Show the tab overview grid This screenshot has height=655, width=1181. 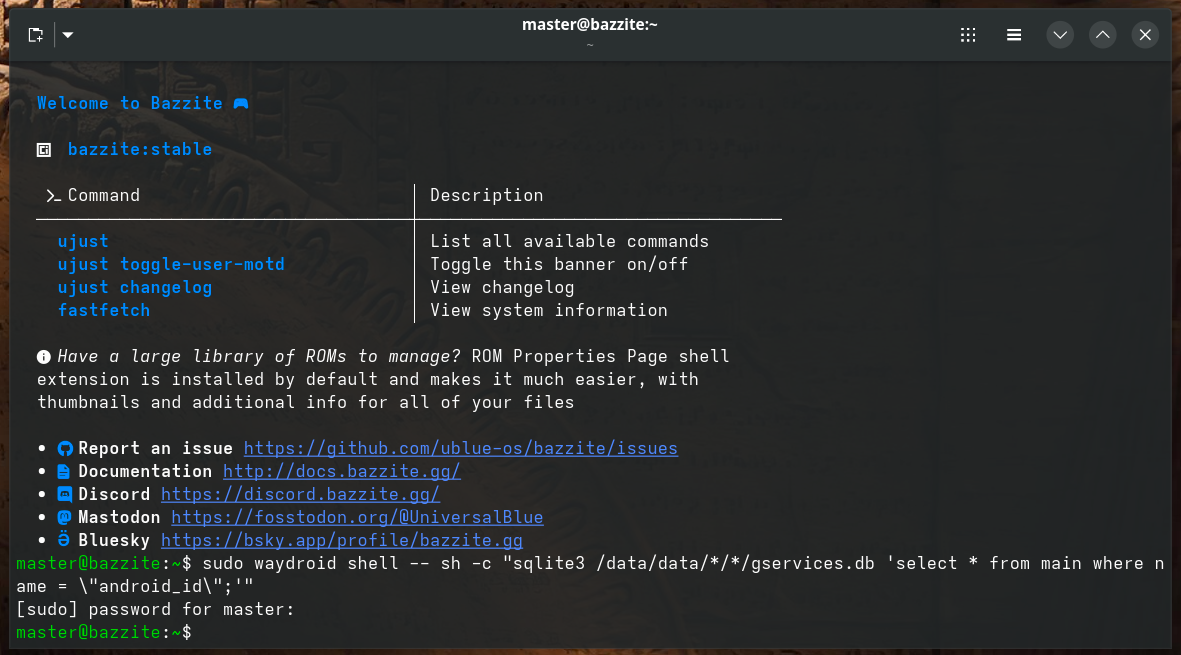pyautogui.click(x=968, y=35)
